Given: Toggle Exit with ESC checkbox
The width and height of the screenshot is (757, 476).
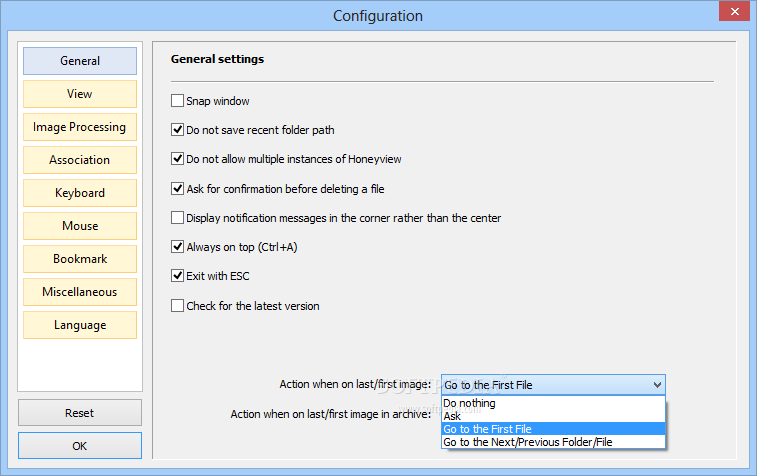Looking at the screenshot, I should pos(177,276).
